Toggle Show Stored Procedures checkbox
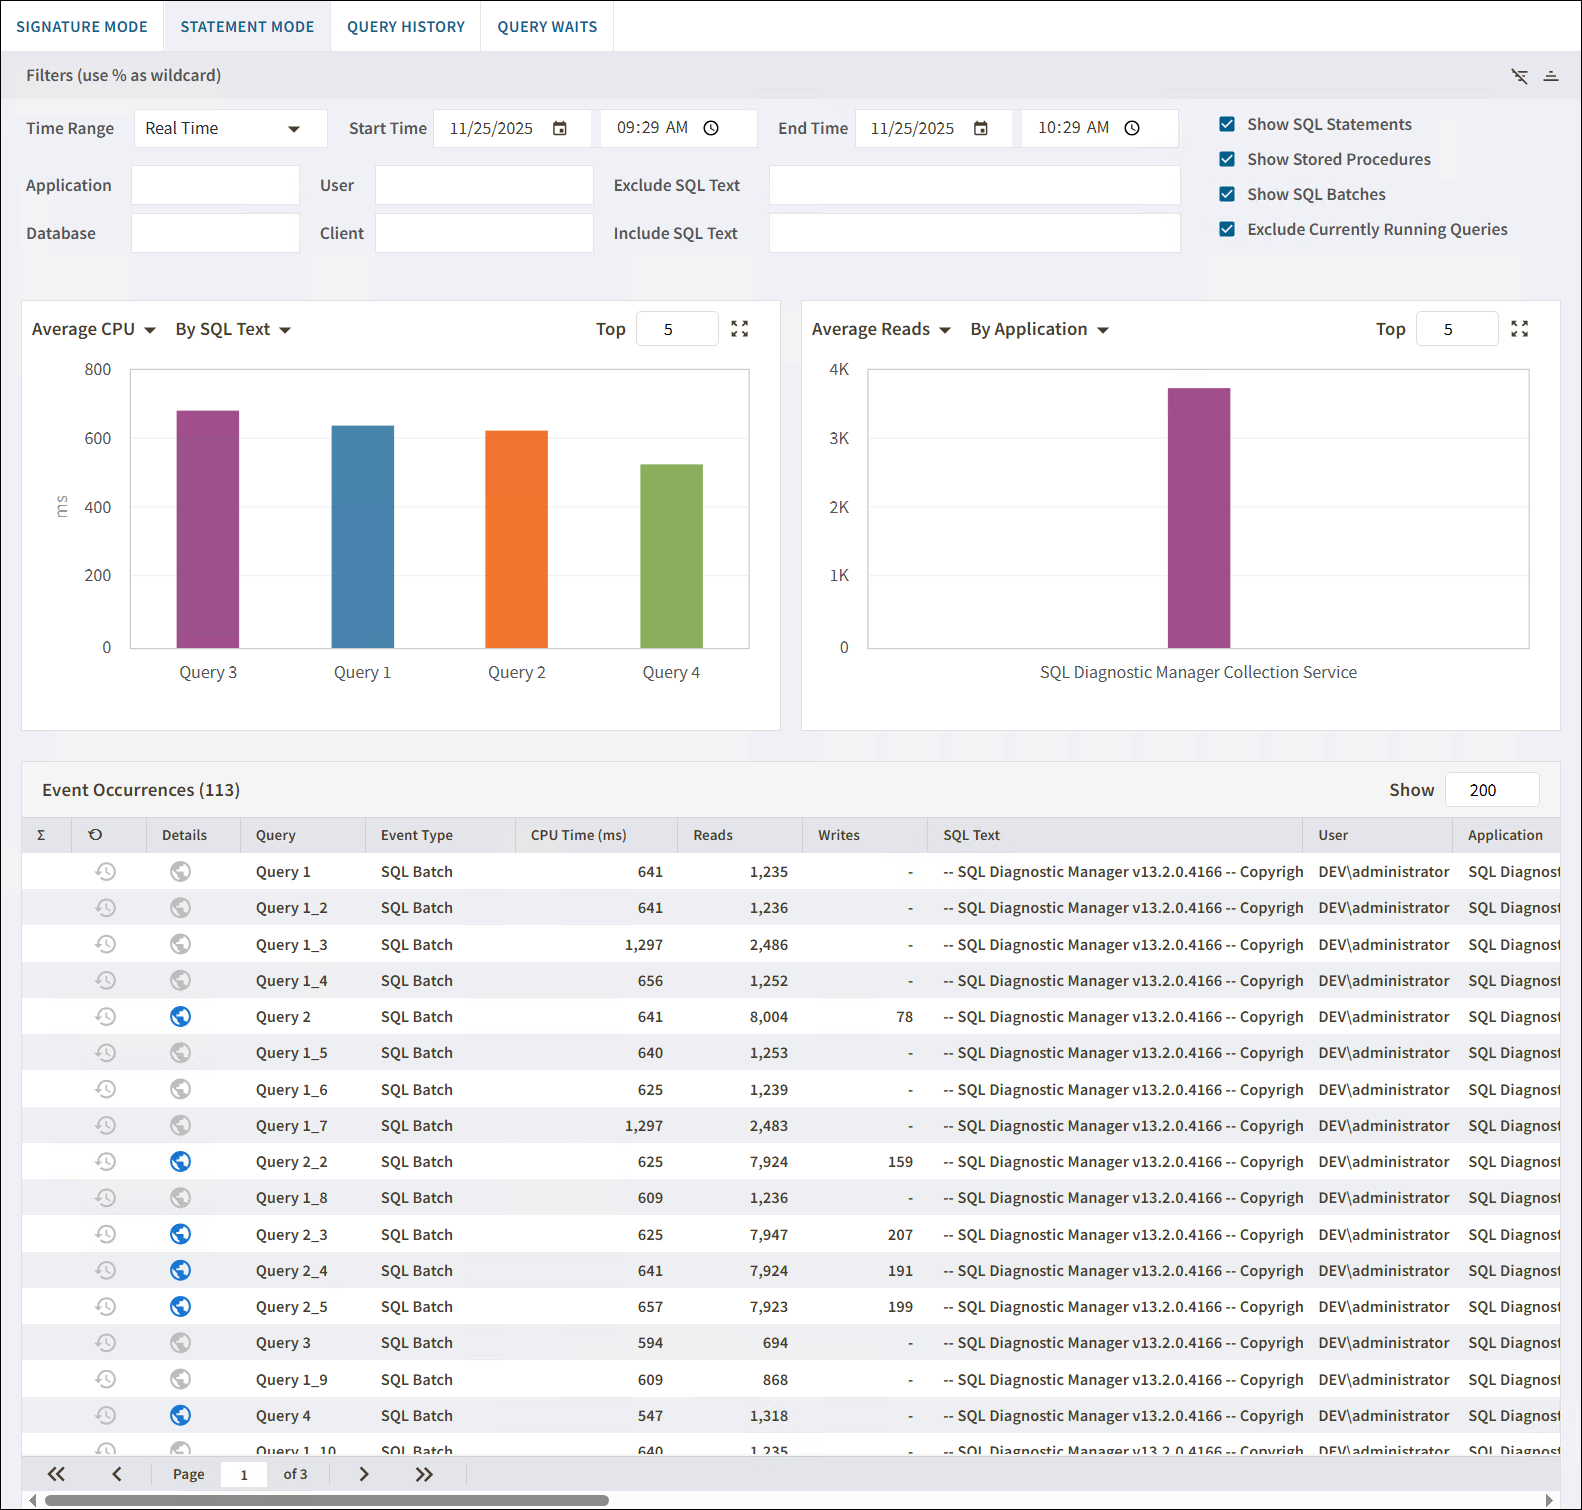1582x1510 pixels. click(x=1227, y=159)
